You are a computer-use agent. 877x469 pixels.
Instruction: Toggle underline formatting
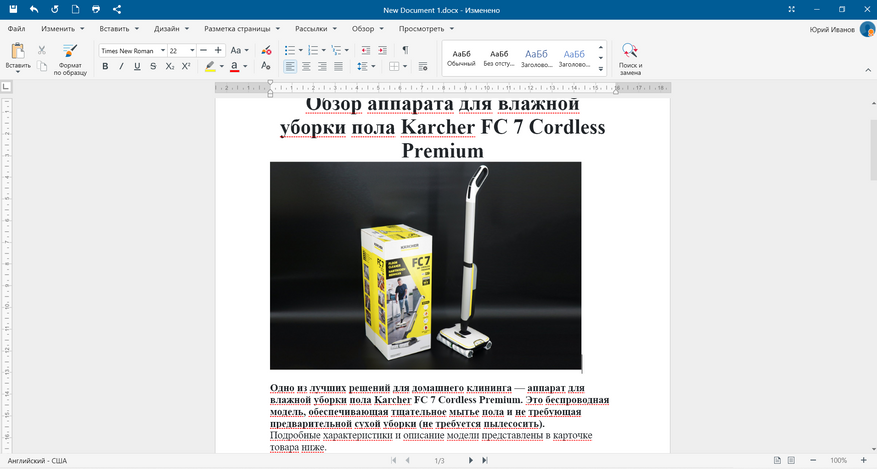[x=137, y=67]
